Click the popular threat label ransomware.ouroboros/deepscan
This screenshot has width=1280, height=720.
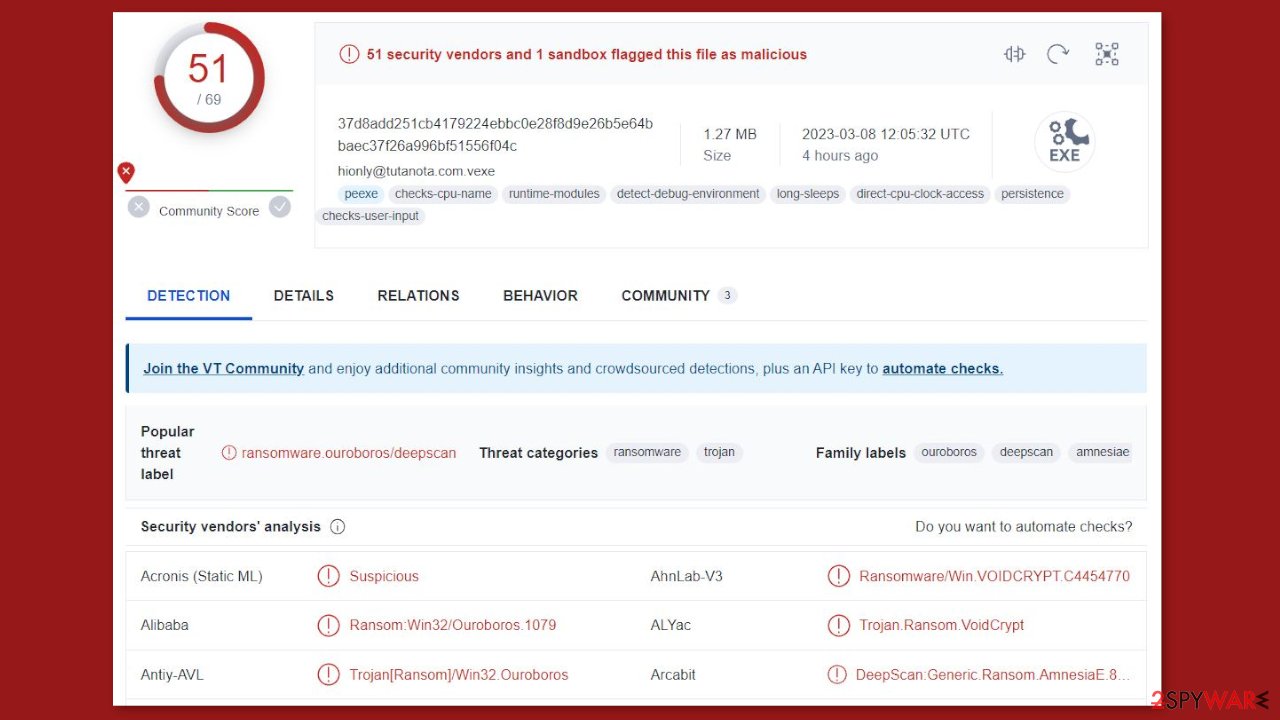(x=349, y=453)
